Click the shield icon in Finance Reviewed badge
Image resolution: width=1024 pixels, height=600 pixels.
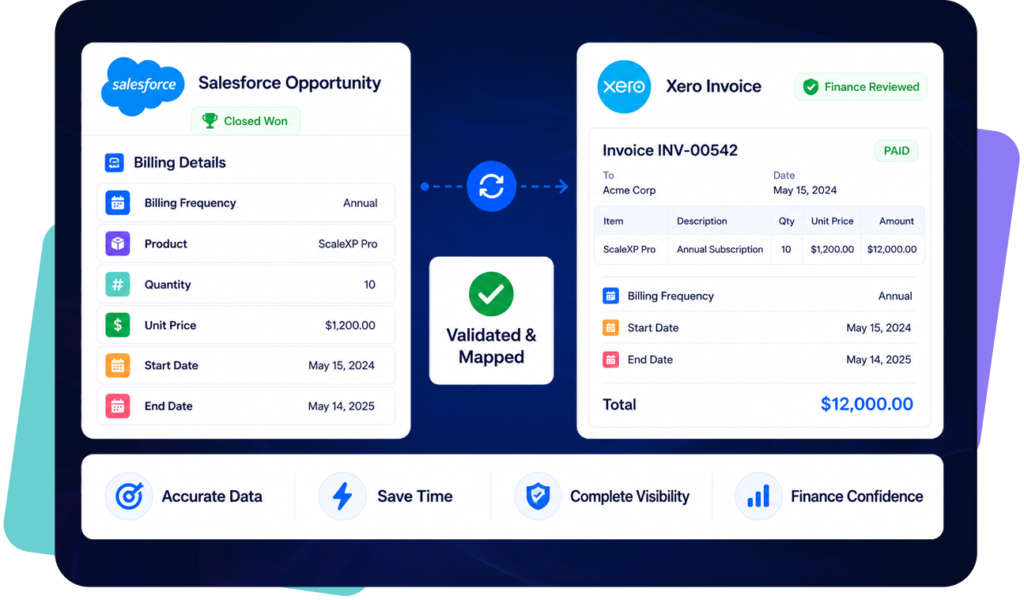810,87
